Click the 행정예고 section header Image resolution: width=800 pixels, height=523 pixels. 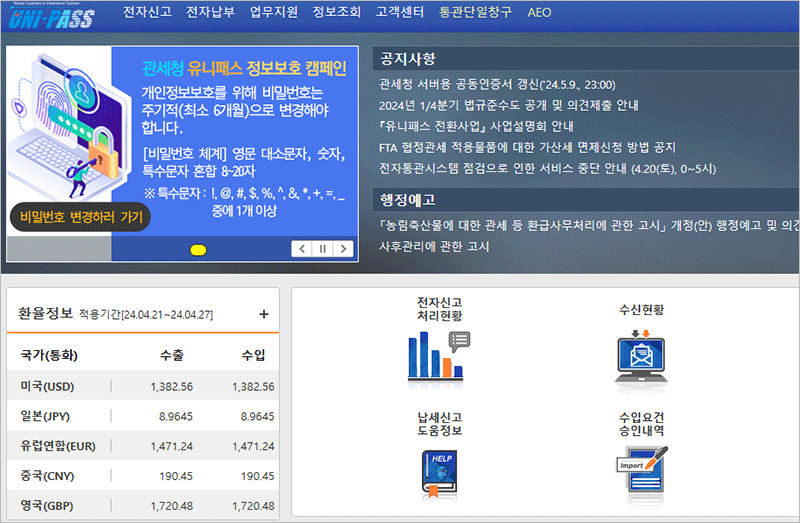pos(408,200)
